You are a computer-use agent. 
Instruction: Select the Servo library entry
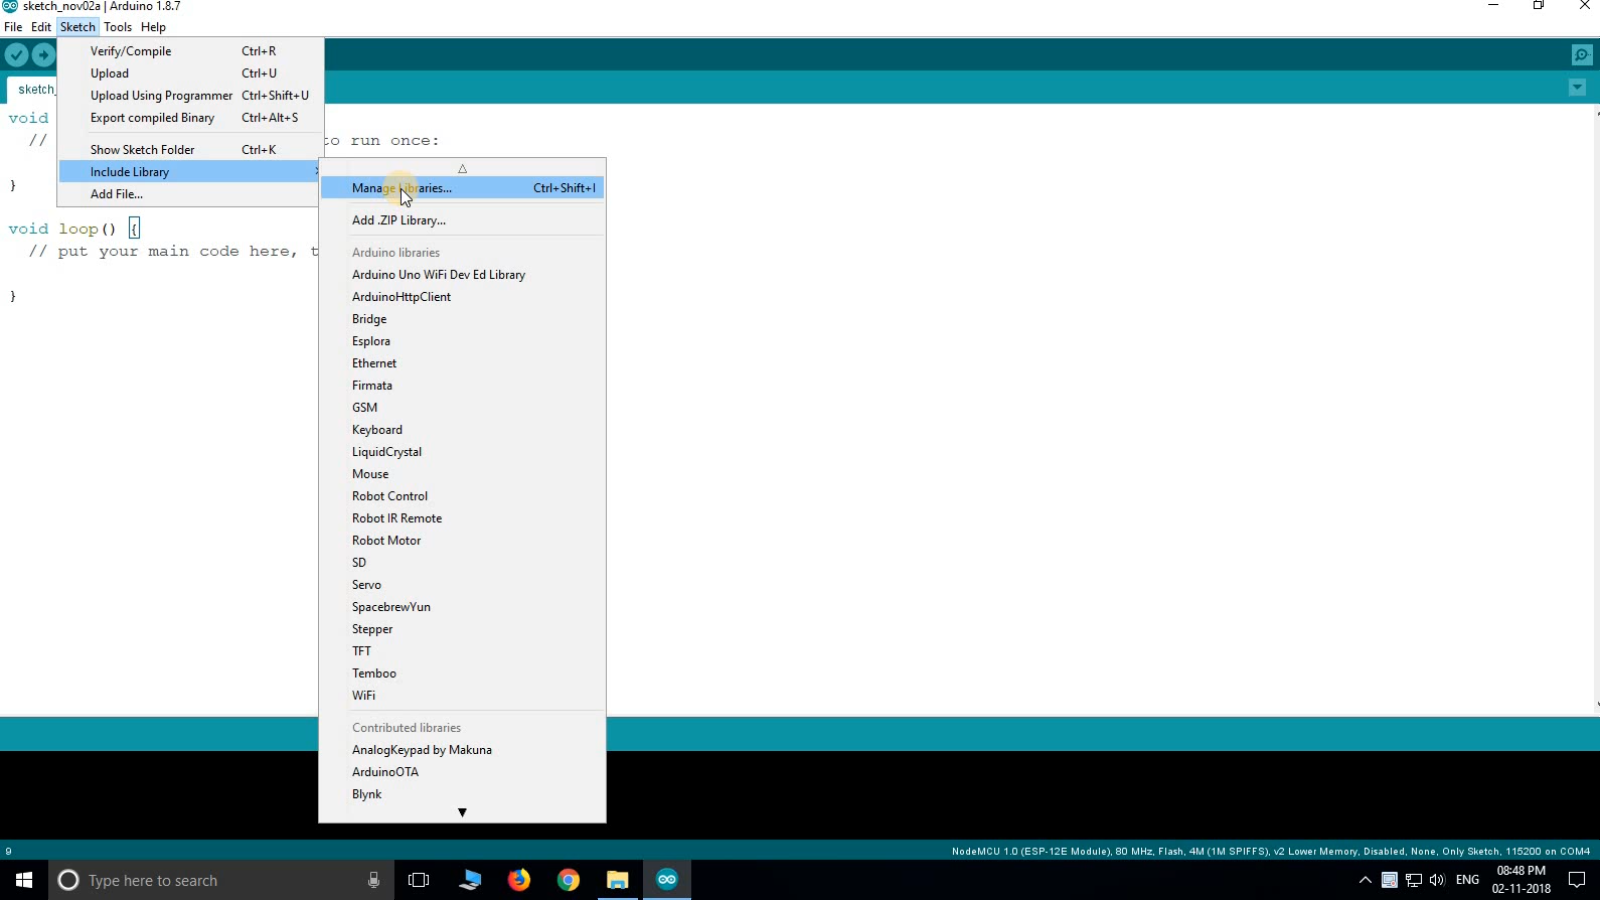366,585
